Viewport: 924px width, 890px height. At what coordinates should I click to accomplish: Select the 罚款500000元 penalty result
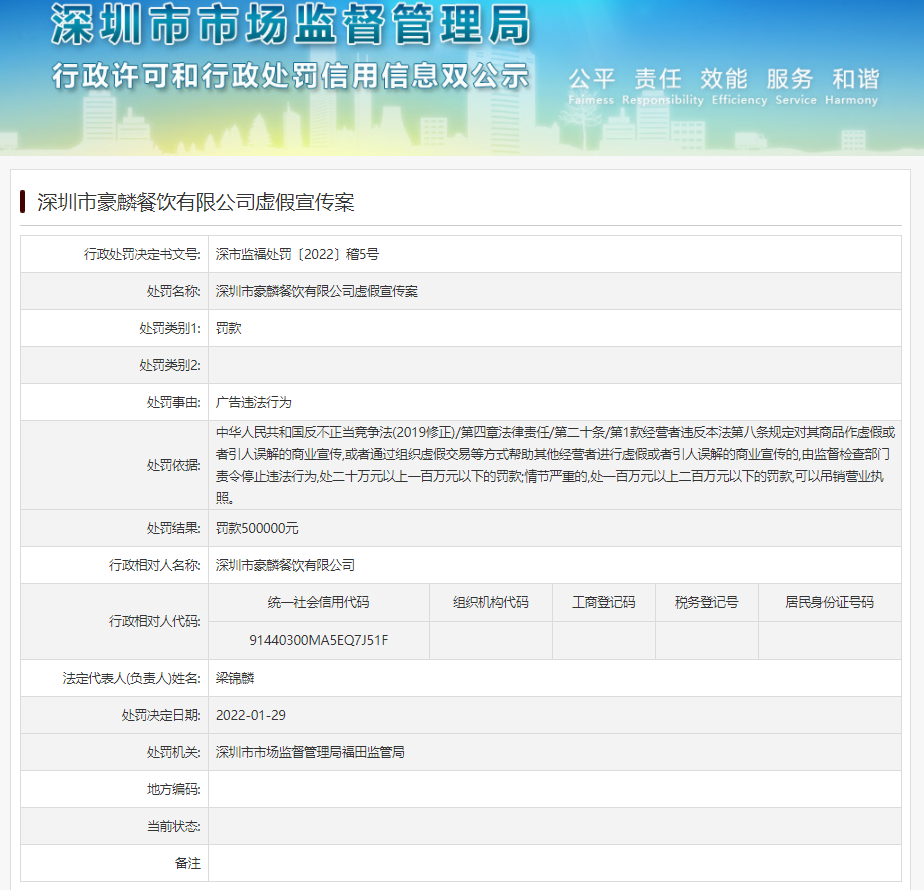(x=257, y=528)
